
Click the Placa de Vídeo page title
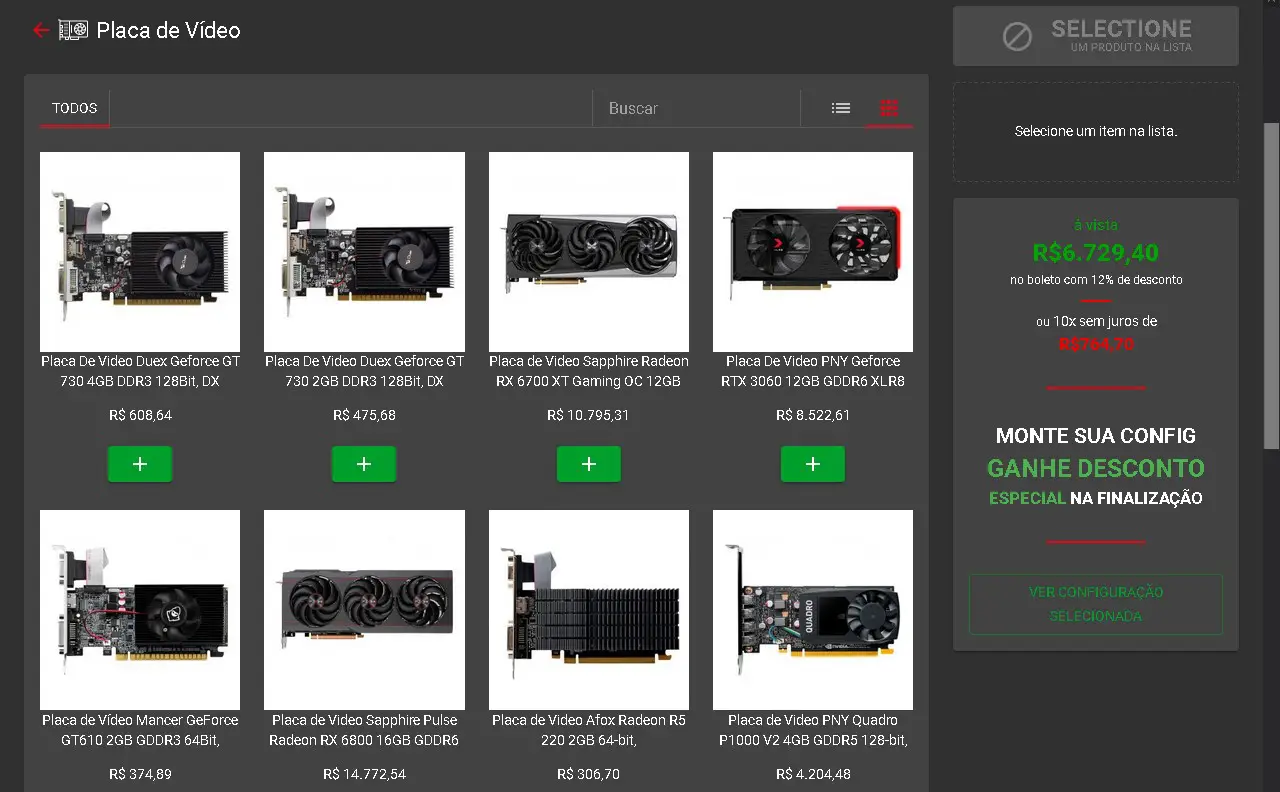pos(168,30)
